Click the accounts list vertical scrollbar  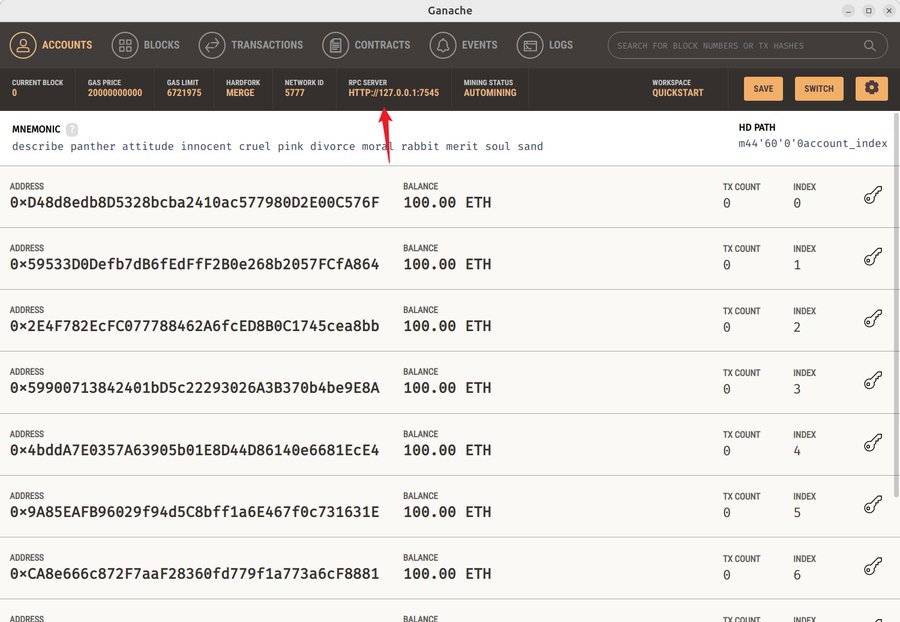[897, 304]
